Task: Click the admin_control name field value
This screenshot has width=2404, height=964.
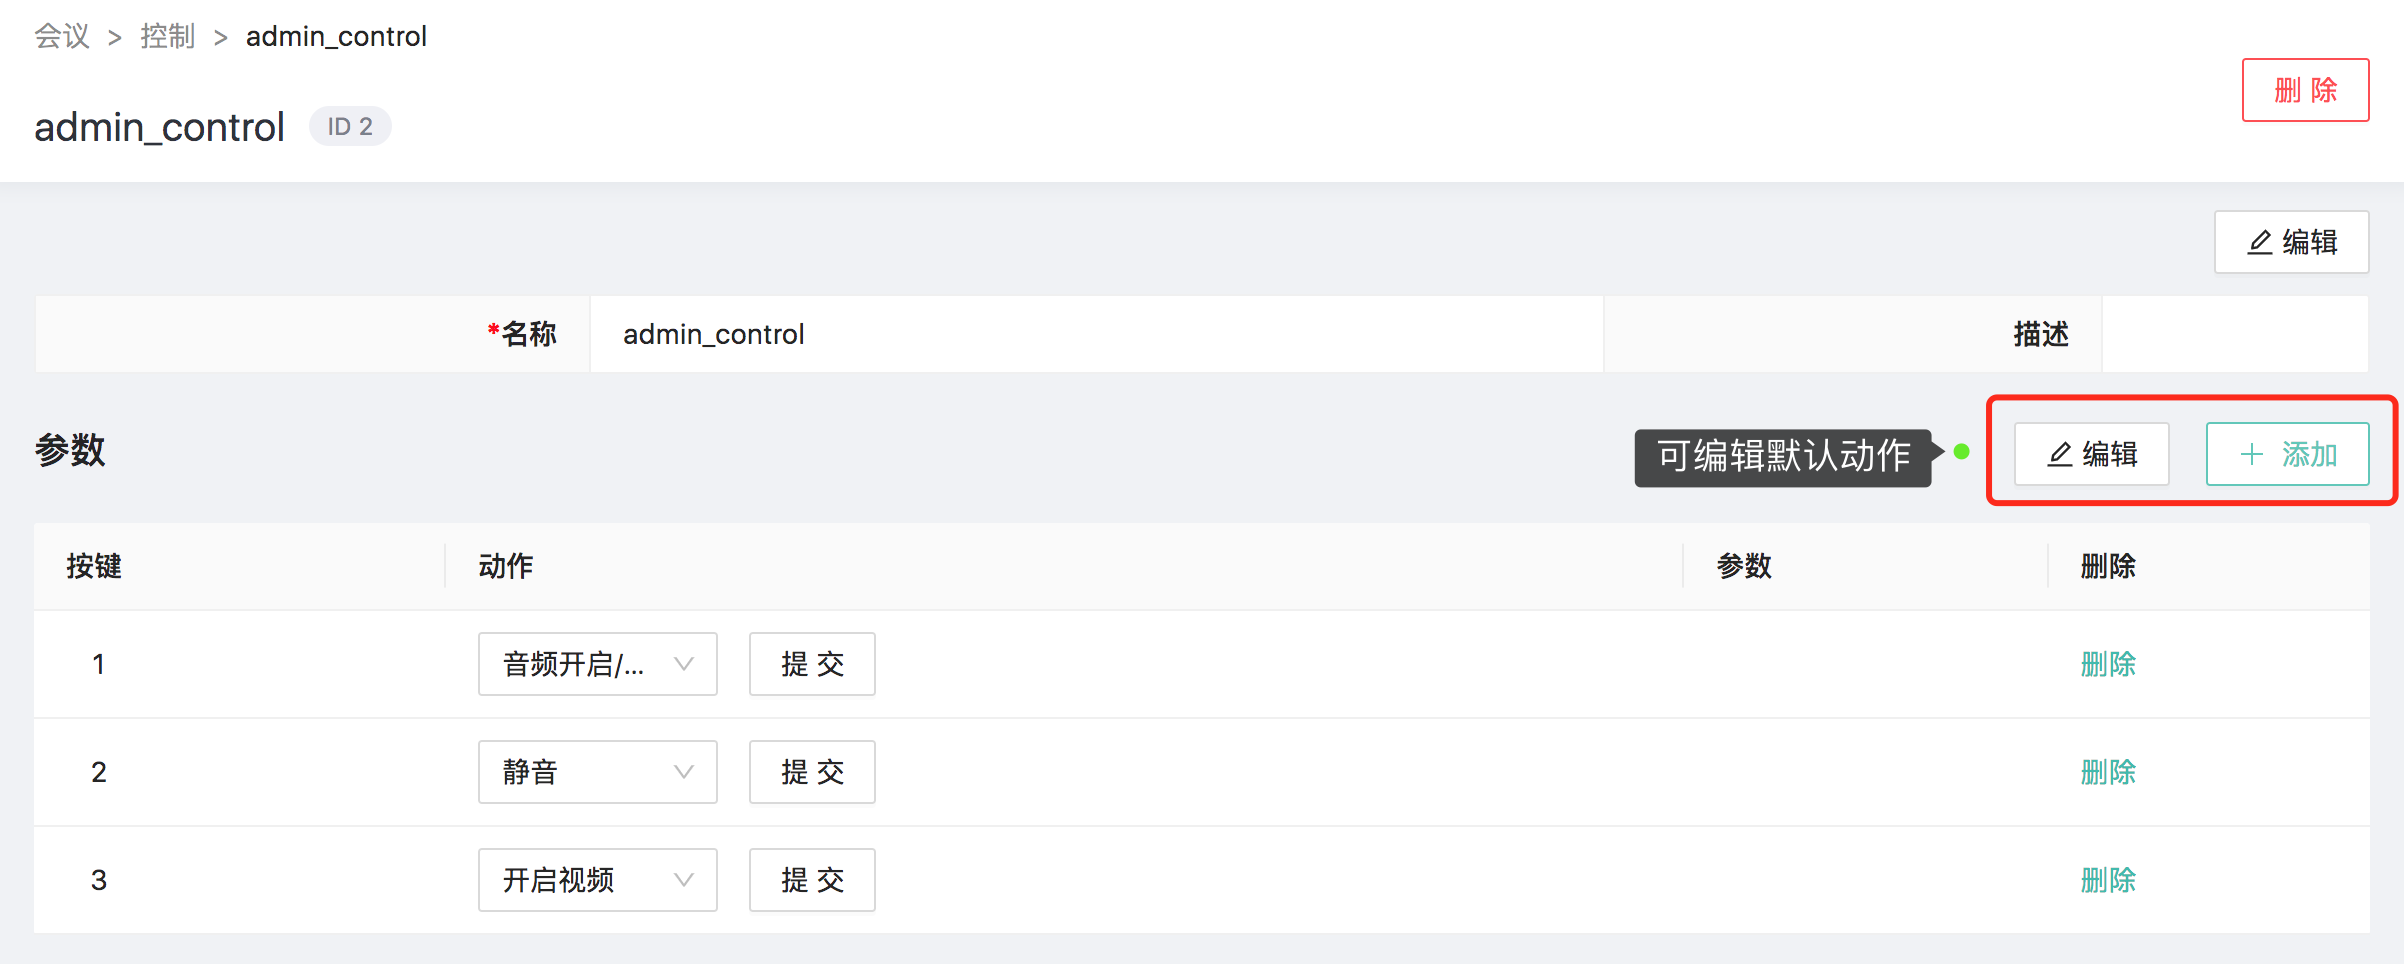Action: 1097,334
